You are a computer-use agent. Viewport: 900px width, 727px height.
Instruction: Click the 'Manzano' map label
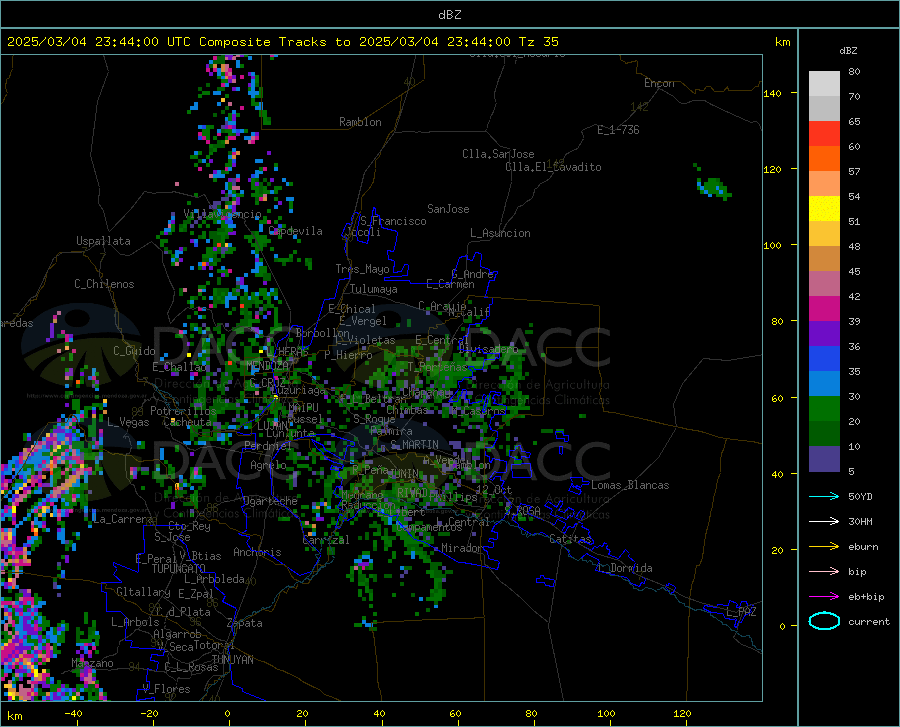pos(92,663)
